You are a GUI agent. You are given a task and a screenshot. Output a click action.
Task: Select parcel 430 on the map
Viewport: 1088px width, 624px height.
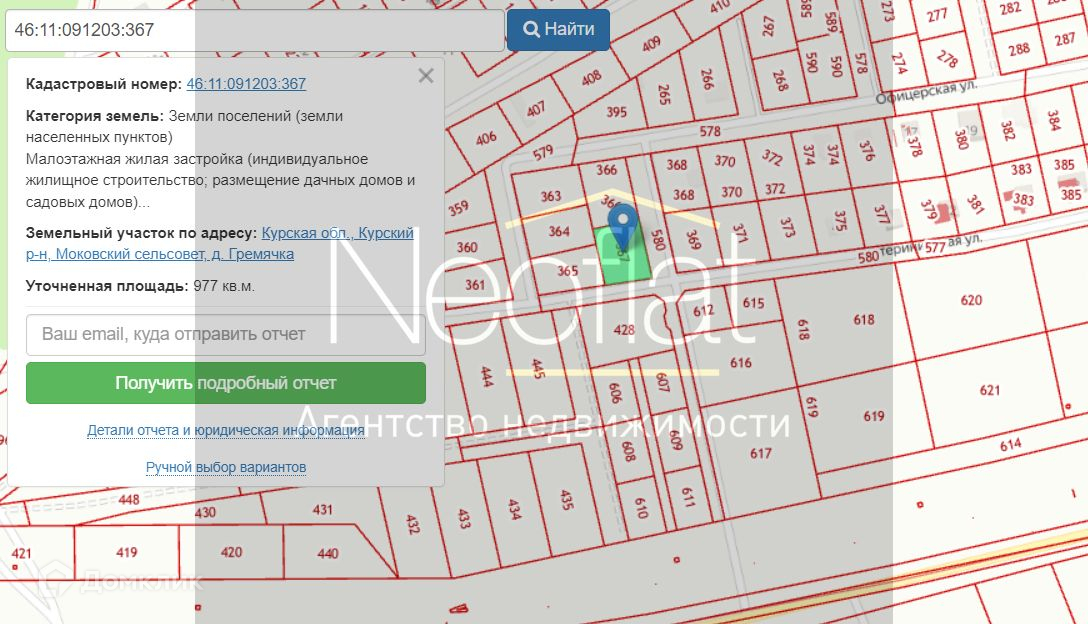click(205, 513)
